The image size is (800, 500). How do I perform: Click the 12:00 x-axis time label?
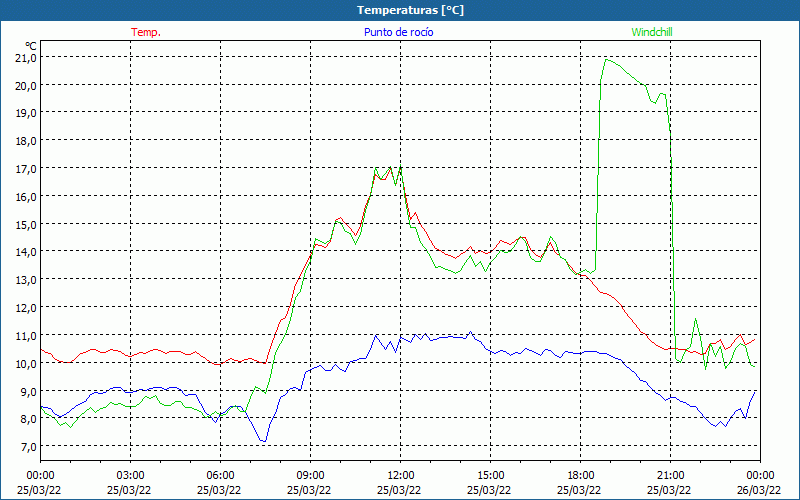click(x=400, y=476)
